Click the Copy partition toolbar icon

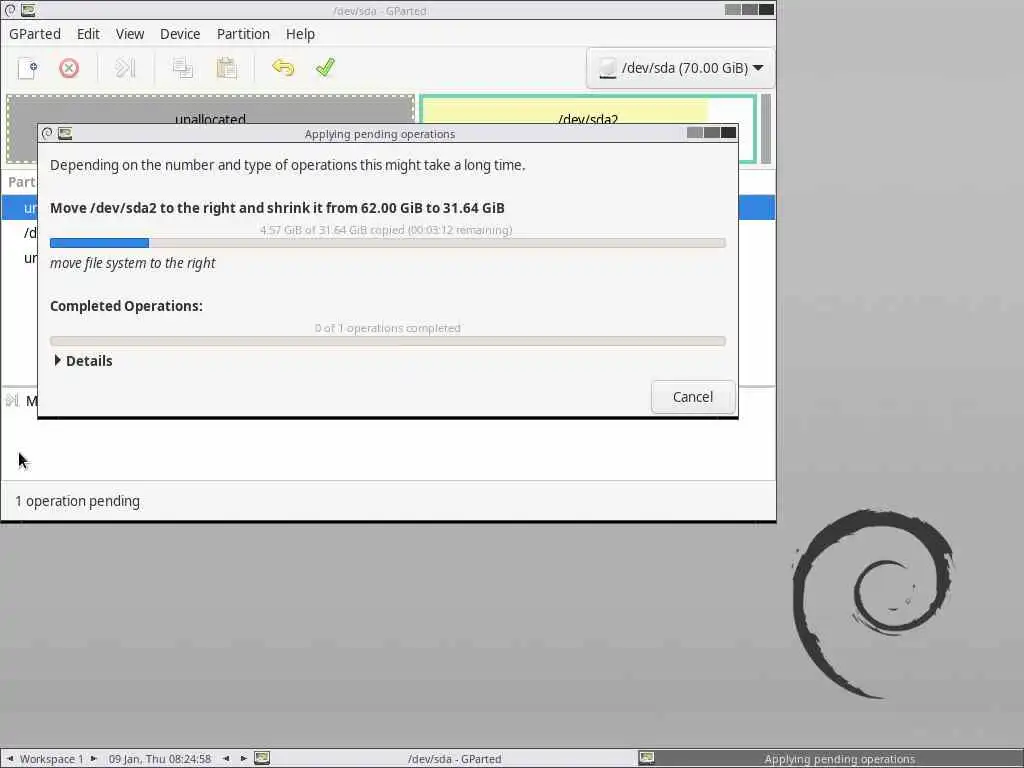click(183, 68)
